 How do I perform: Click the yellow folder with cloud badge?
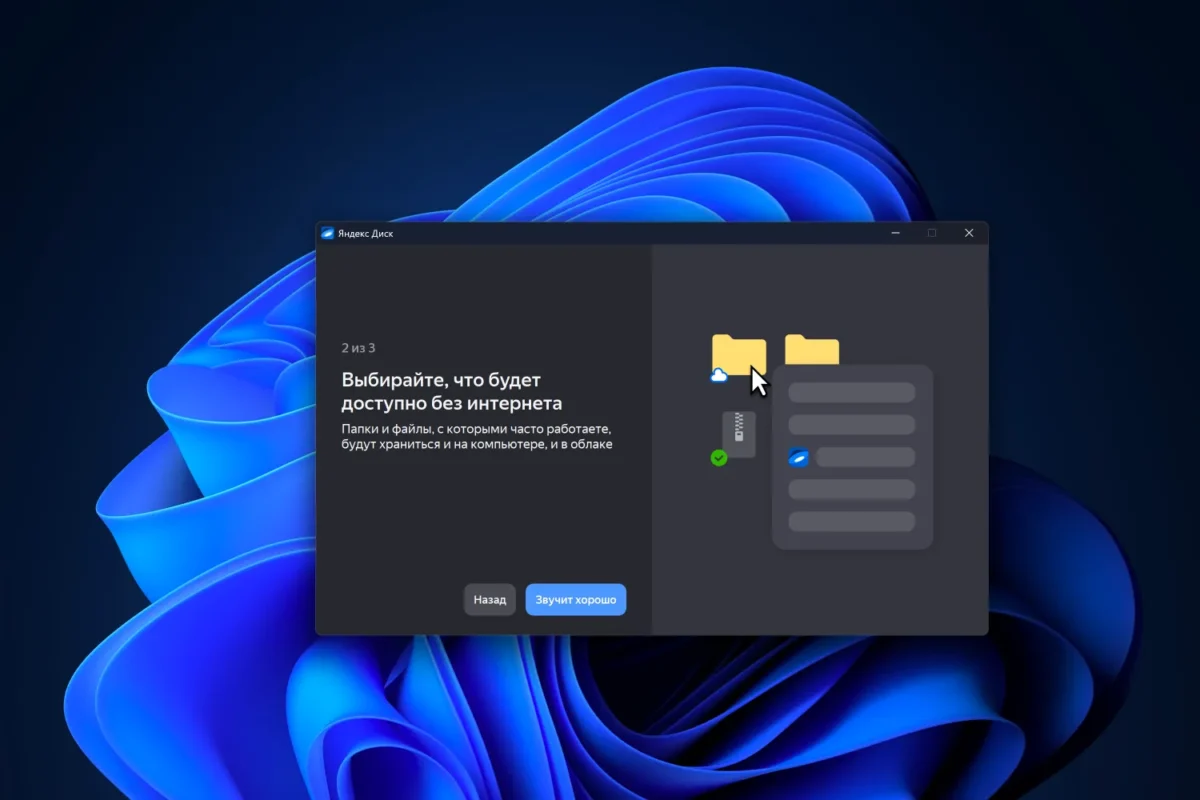(738, 356)
